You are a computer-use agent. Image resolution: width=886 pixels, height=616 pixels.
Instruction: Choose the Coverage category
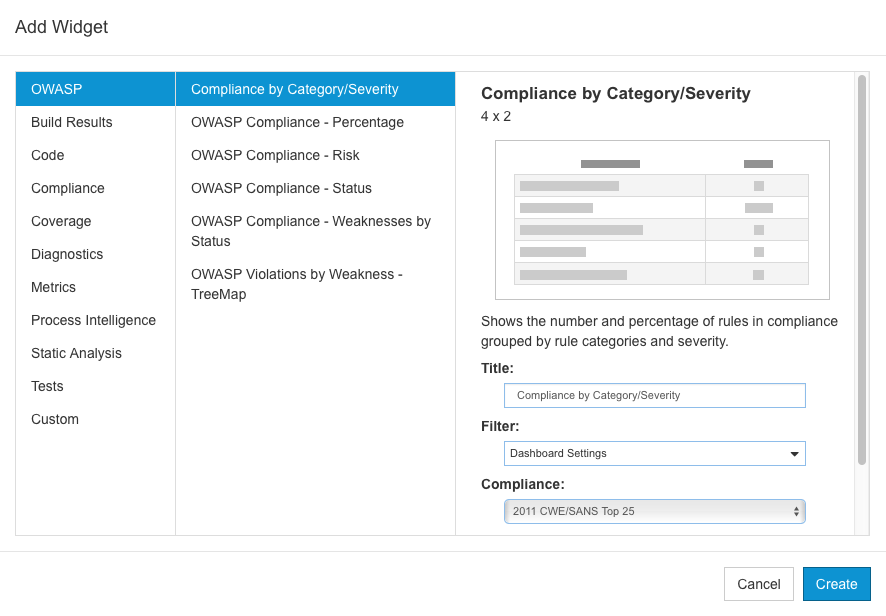[x=95, y=221]
